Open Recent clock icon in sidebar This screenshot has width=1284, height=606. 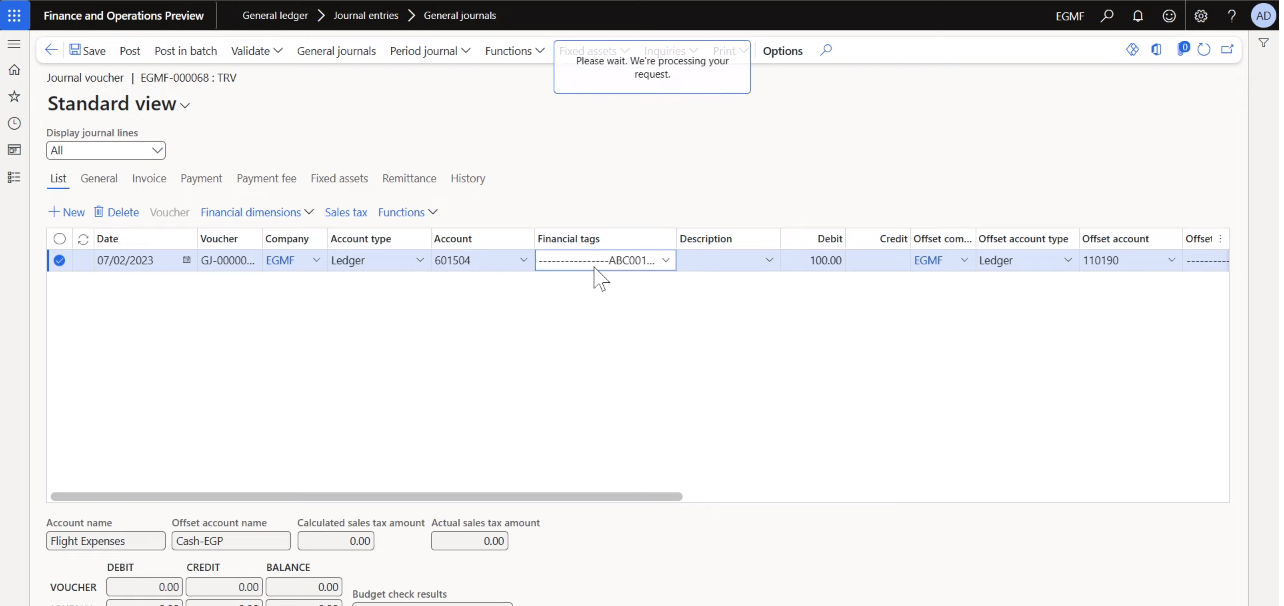[x=14, y=124]
